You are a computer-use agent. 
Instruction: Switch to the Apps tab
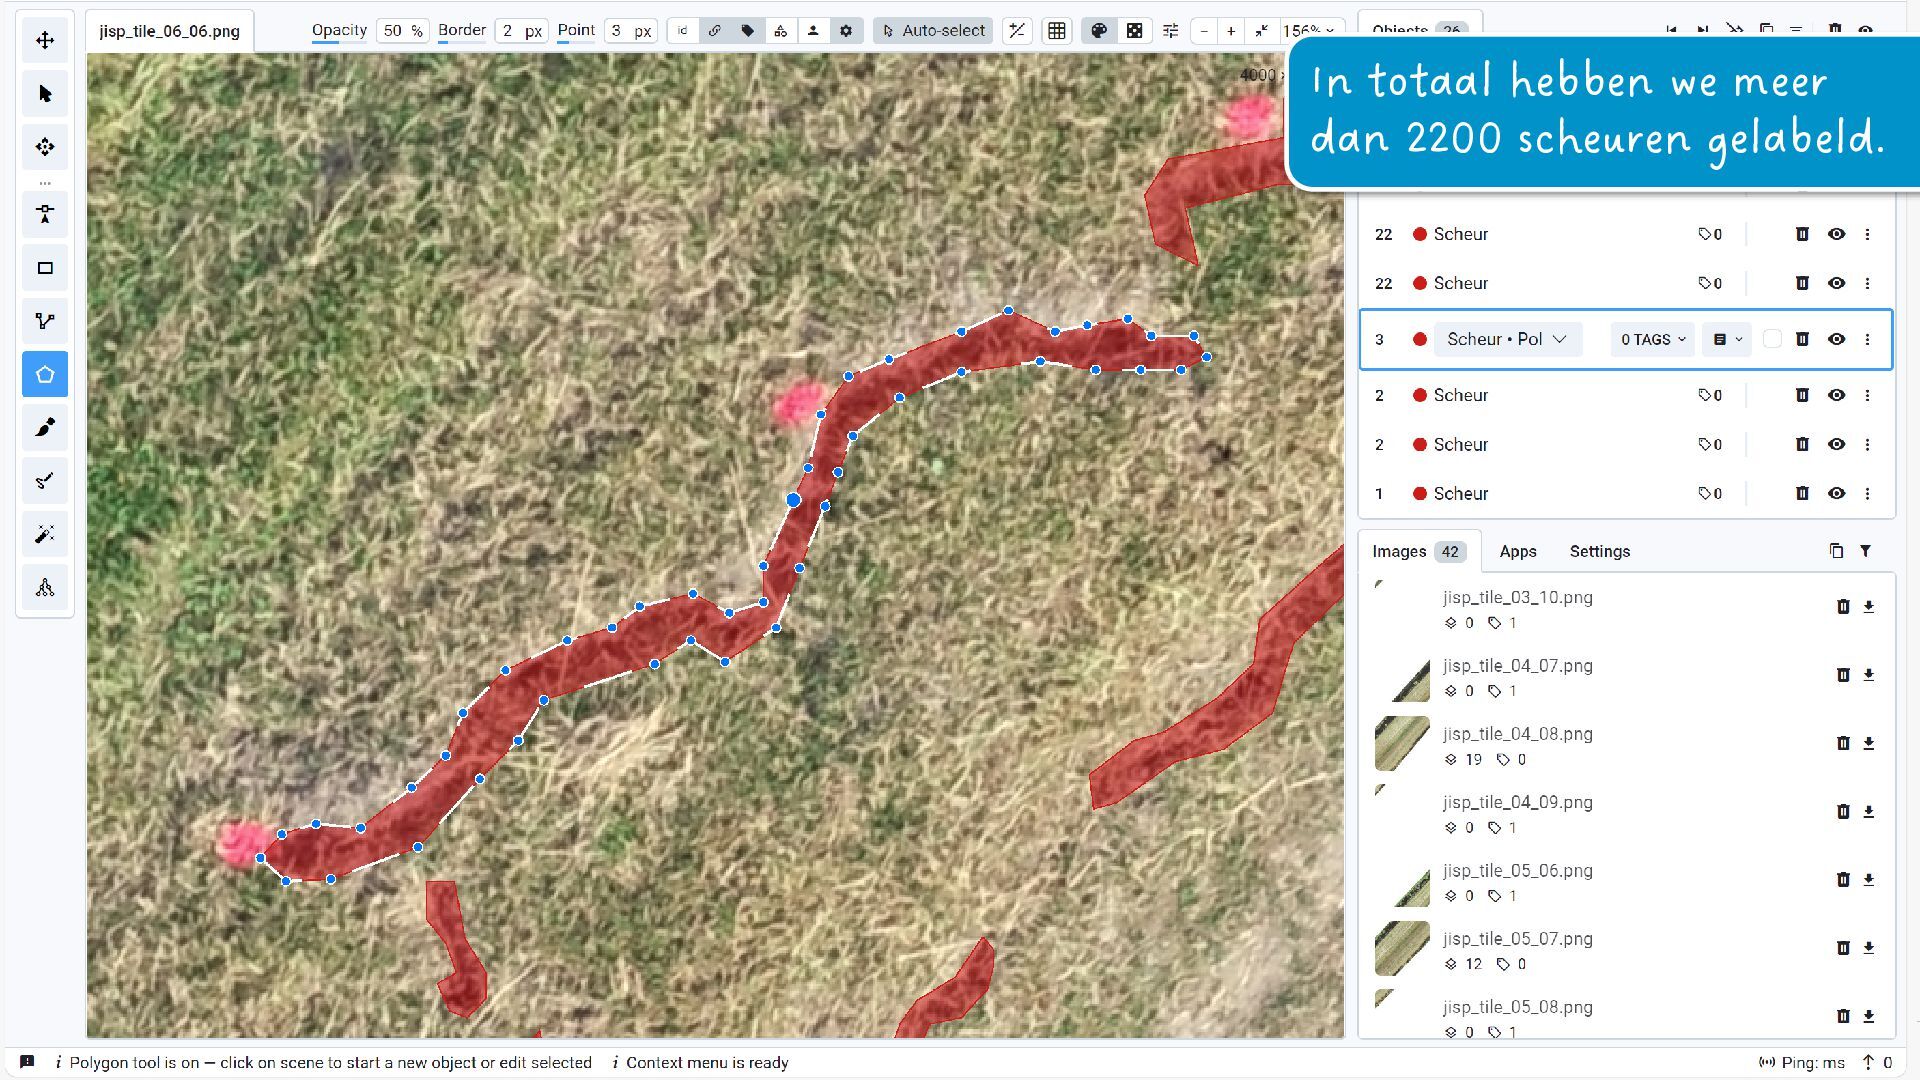1517,551
